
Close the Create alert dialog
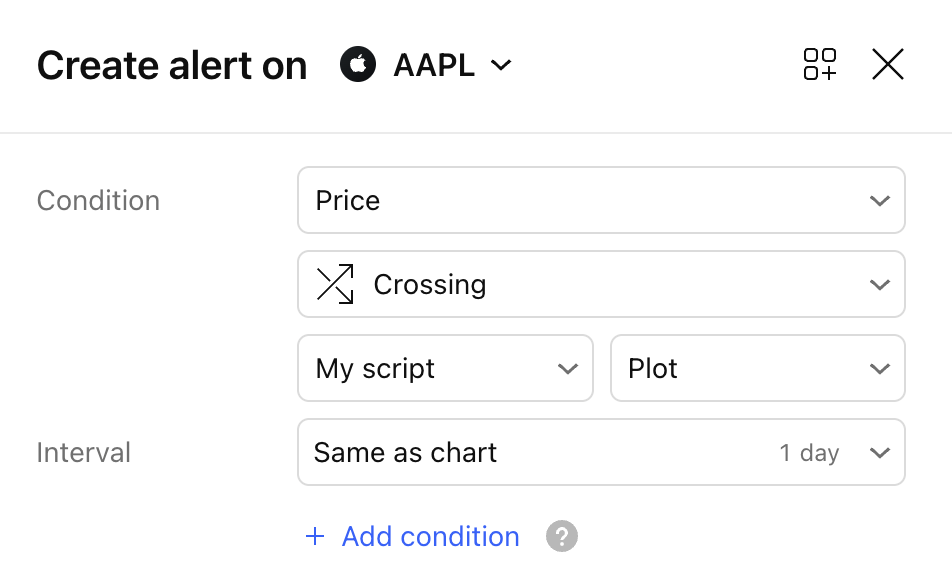pyautogui.click(x=888, y=64)
